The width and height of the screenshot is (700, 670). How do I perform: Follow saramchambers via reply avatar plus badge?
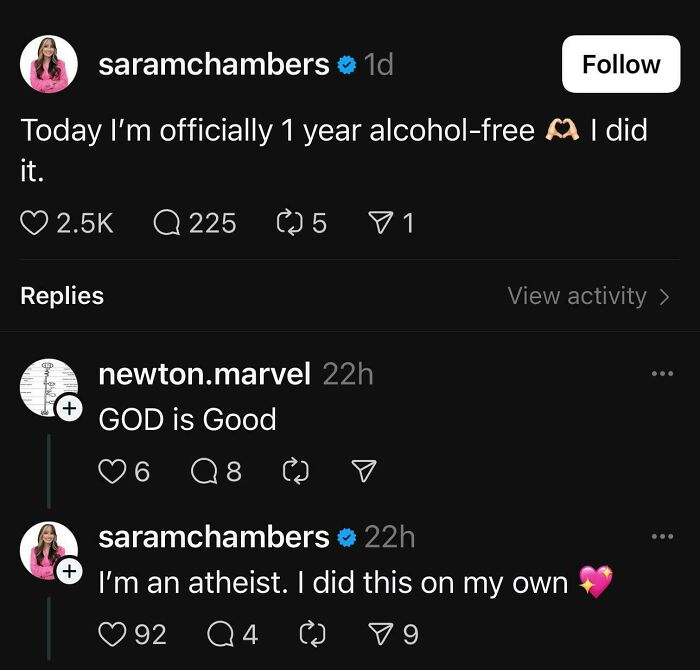click(x=68, y=571)
